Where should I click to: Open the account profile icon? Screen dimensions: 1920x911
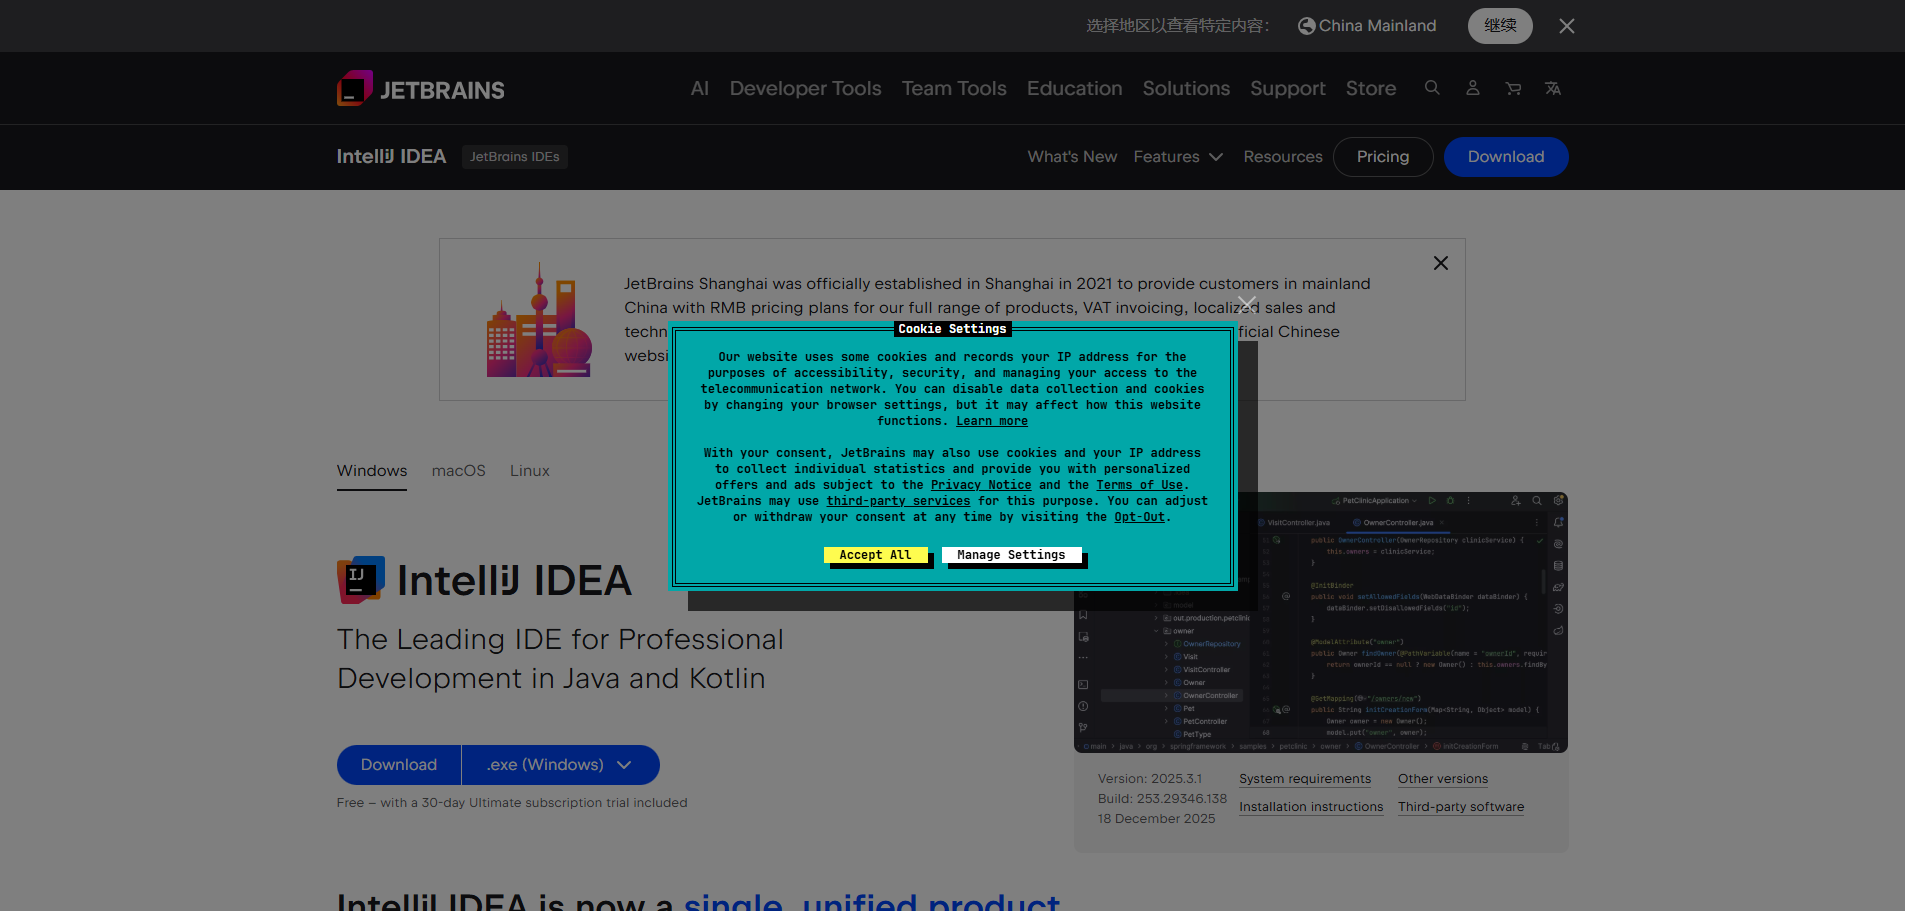pyautogui.click(x=1473, y=88)
